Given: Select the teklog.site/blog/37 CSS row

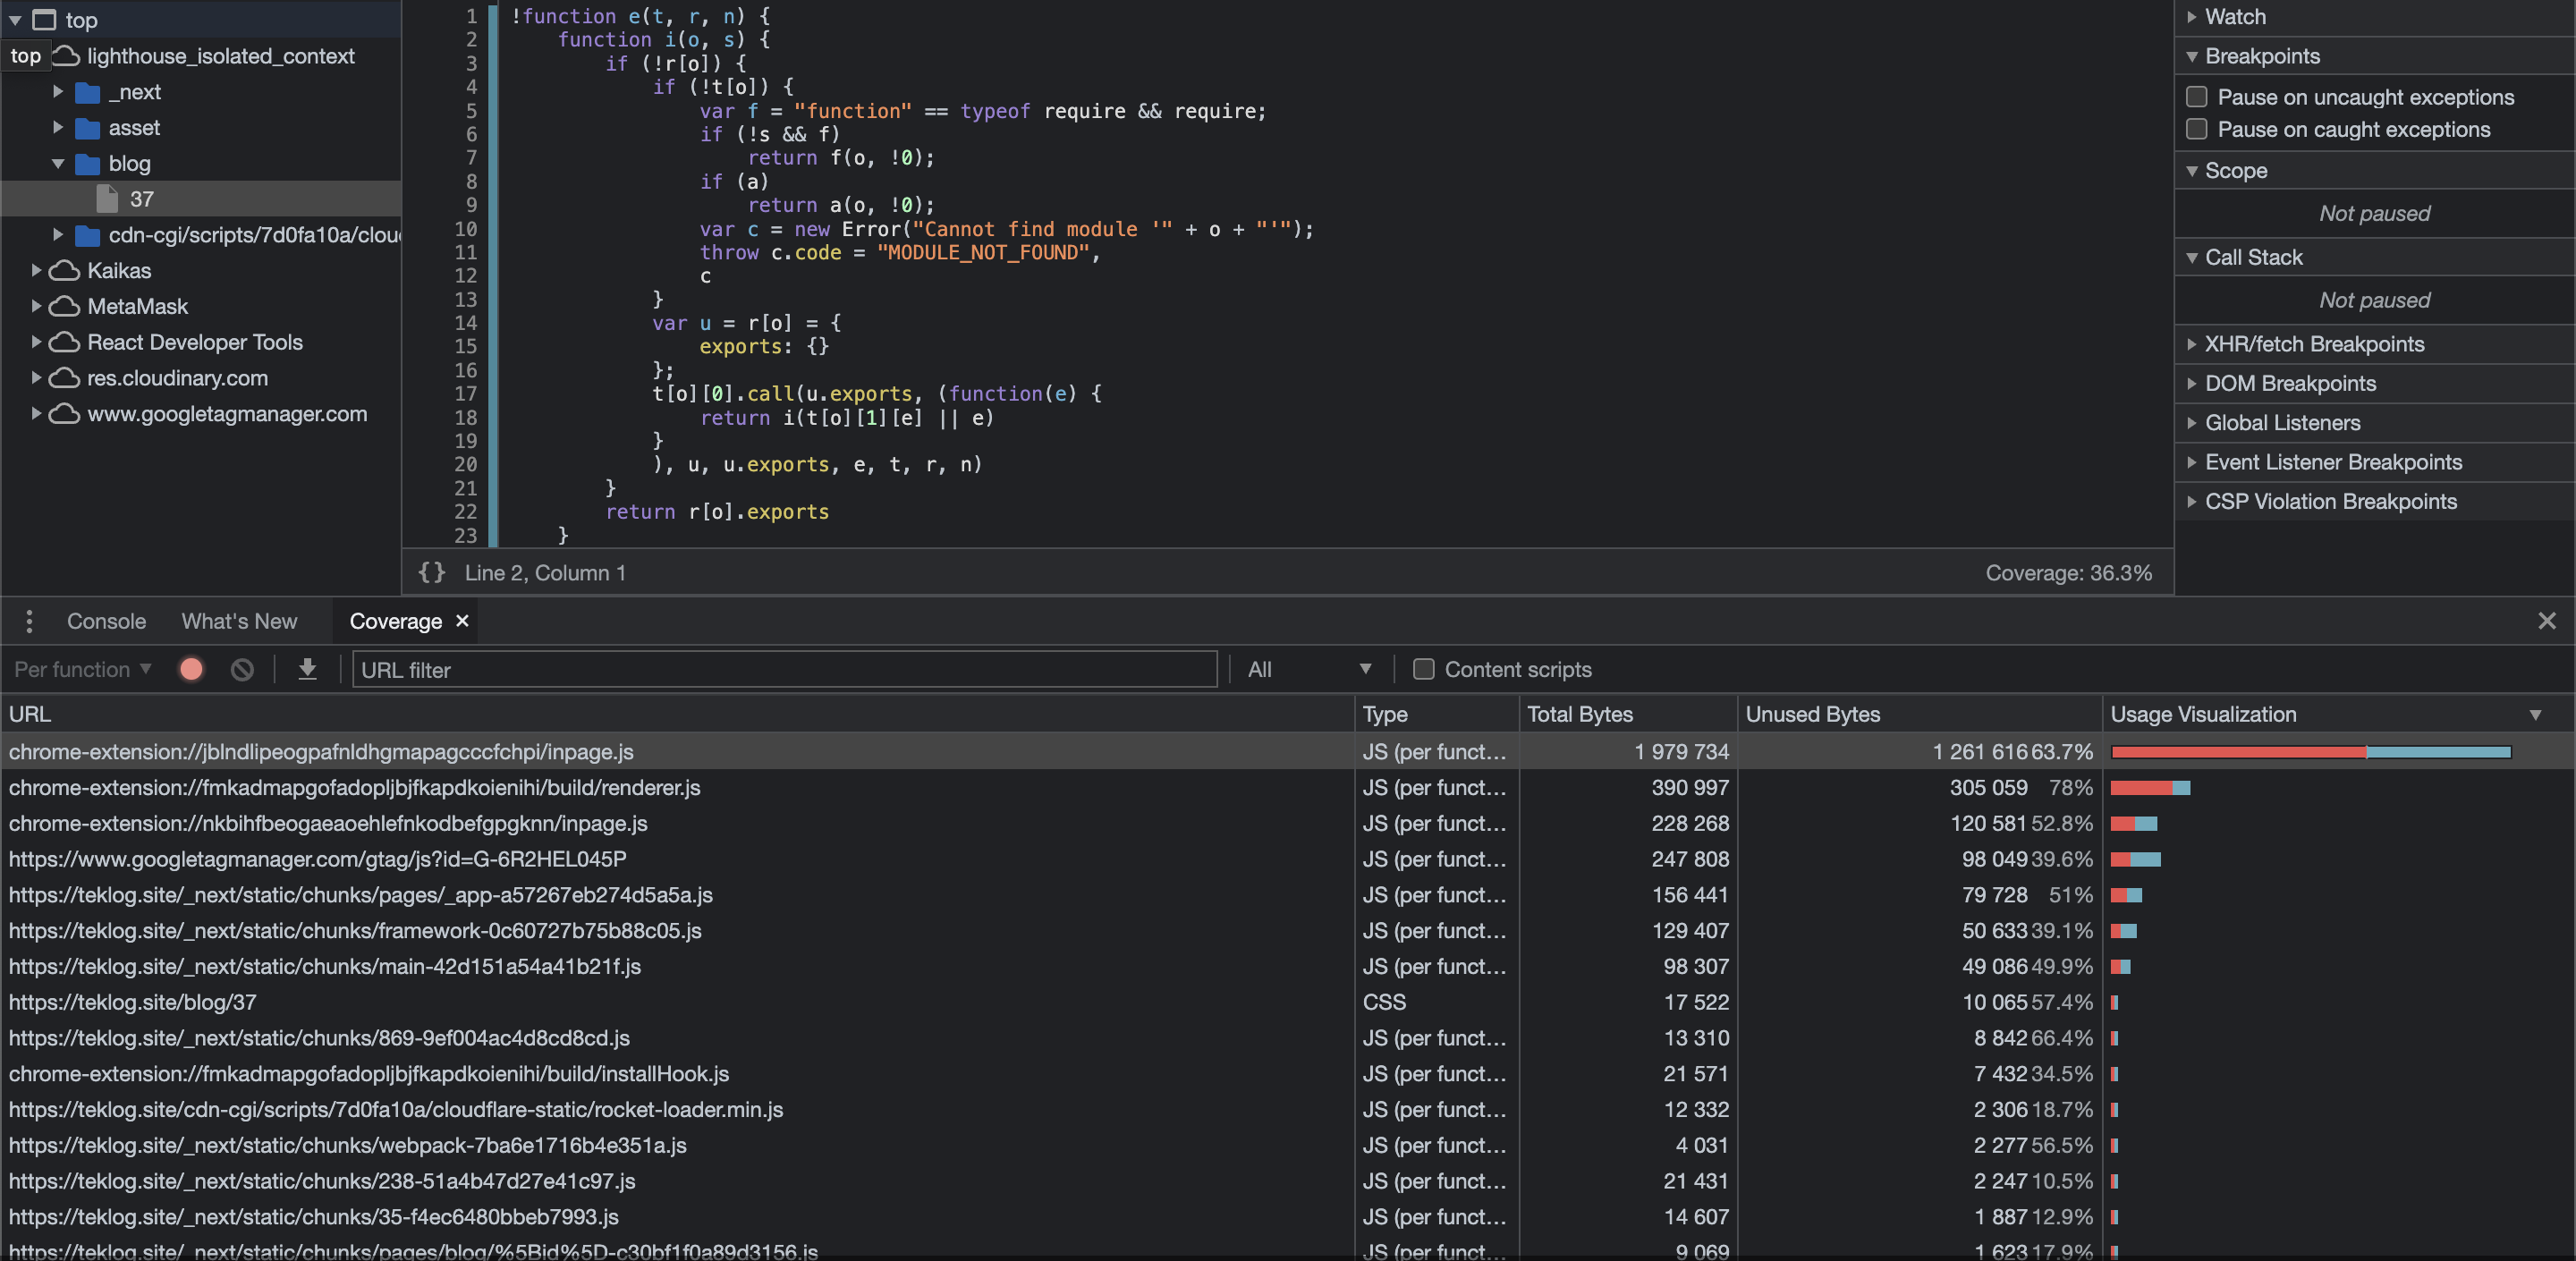Looking at the screenshot, I should click(x=1288, y=1002).
